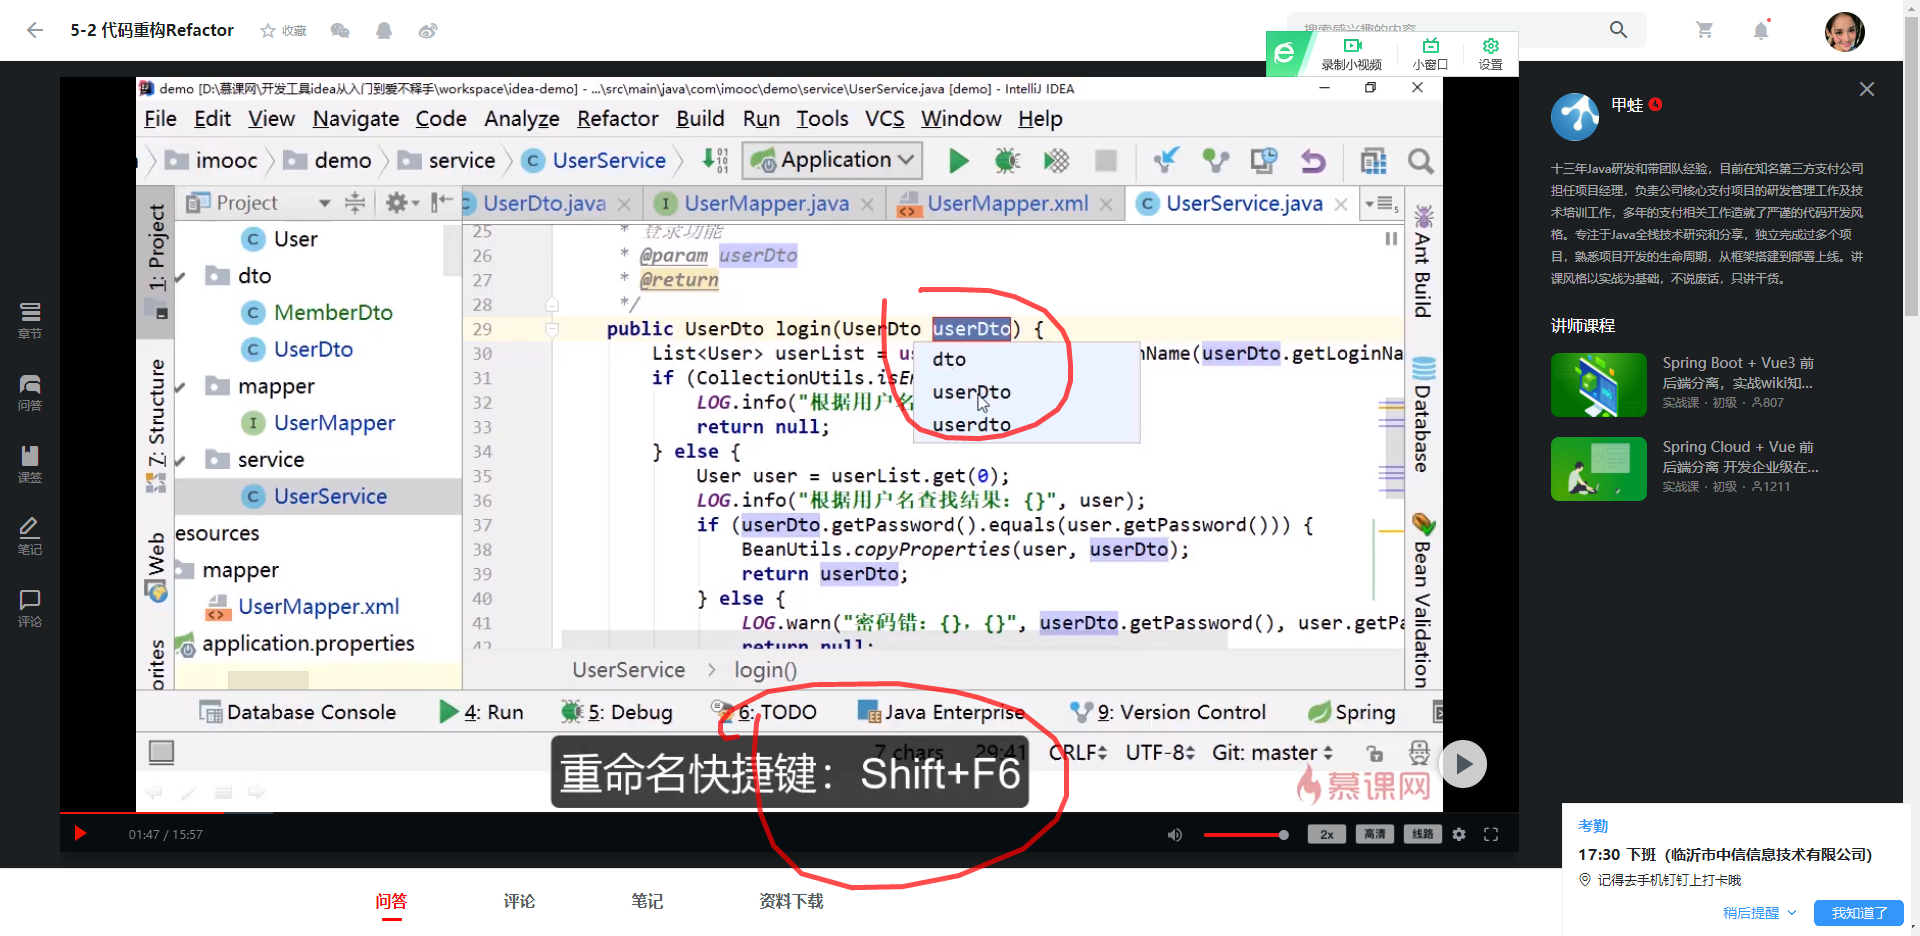Open the notes pencil sidebar icon

tap(30, 537)
